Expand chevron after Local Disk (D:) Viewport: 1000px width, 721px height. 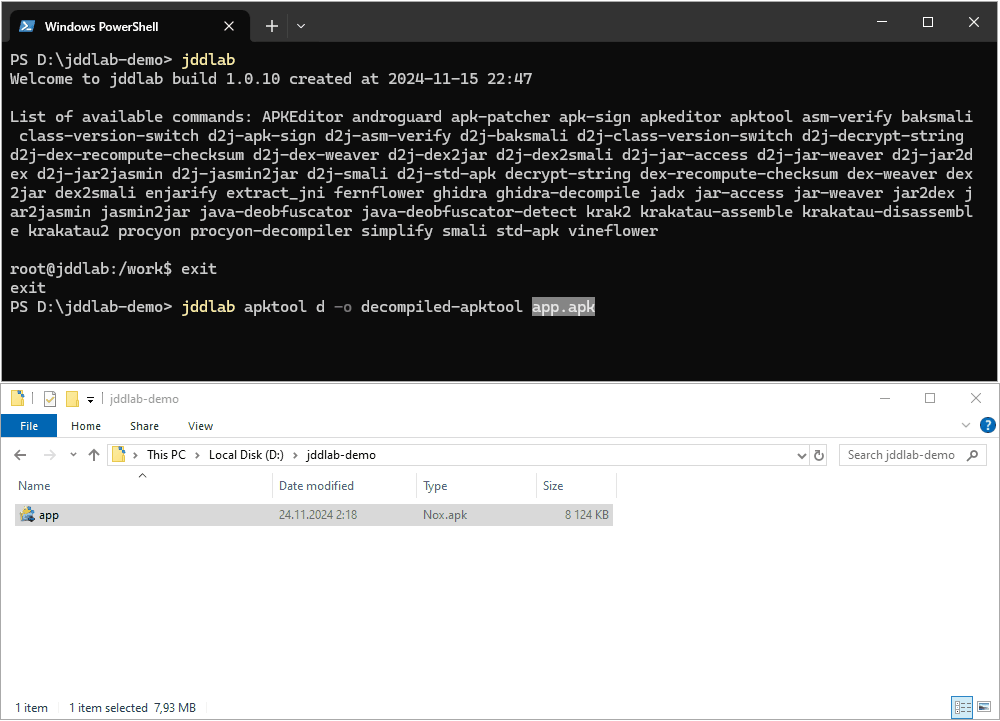click(x=295, y=455)
